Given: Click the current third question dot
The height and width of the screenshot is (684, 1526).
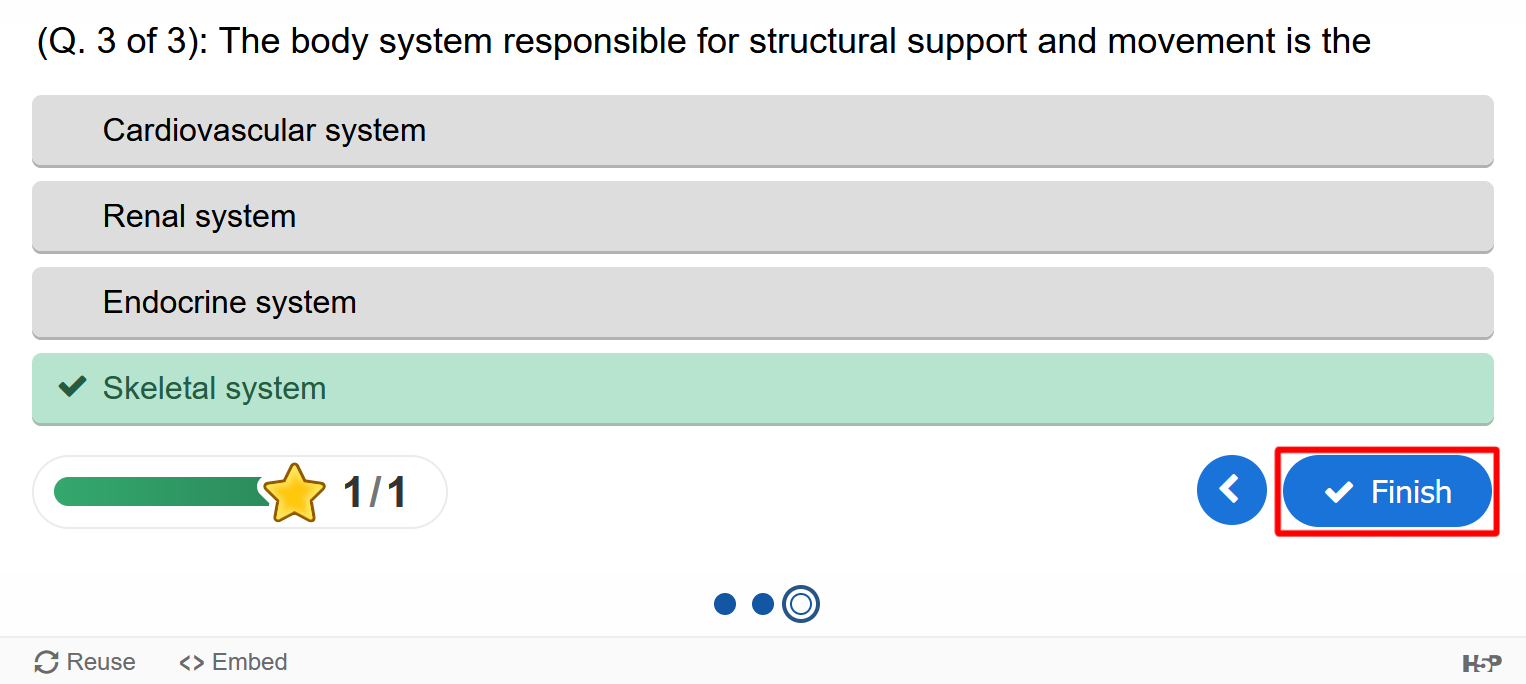Looking at the screenshot, I should (801, 604).
